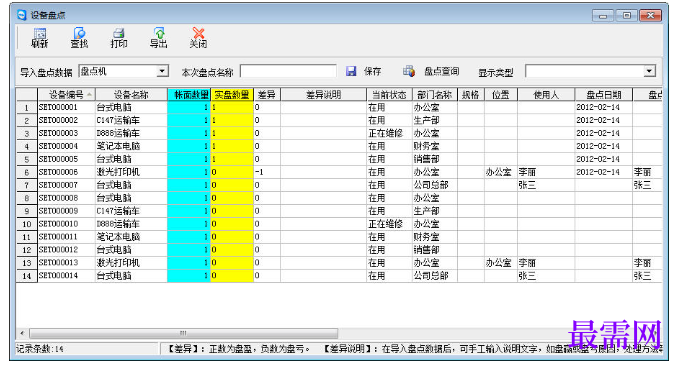Open 盘点查询 inventory query

441,72
